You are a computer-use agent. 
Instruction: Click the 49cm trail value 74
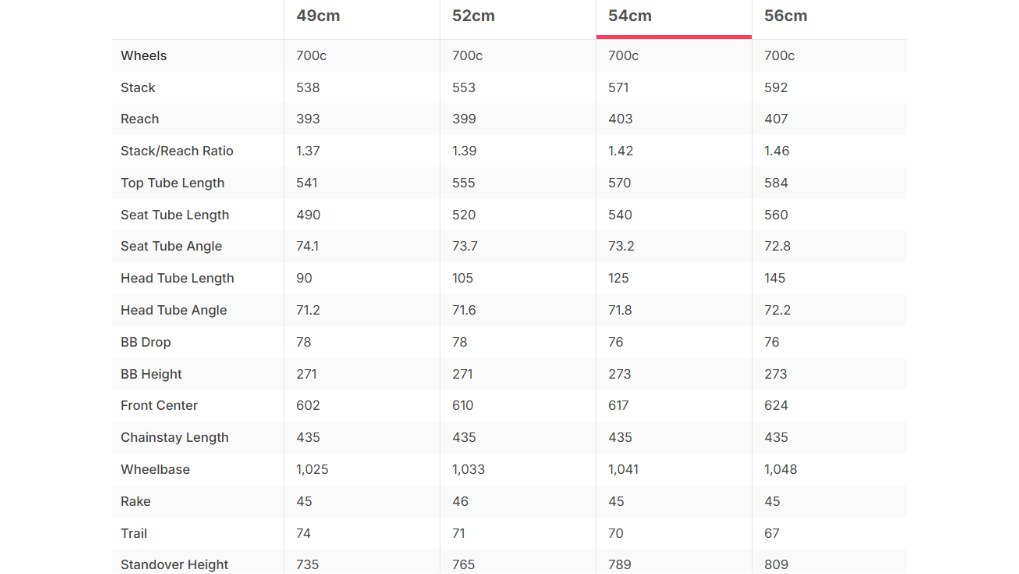pos(303,533)
